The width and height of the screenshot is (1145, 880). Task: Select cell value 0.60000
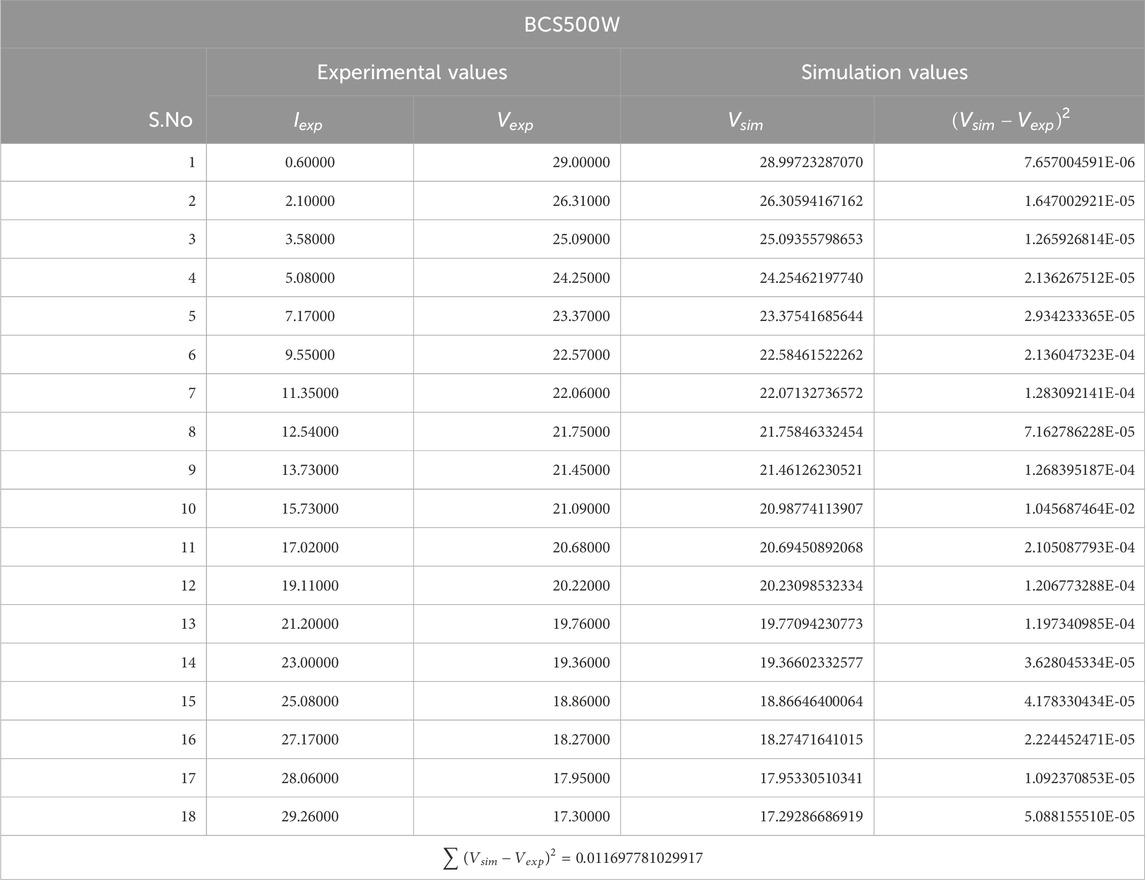[x=310, y=162]
